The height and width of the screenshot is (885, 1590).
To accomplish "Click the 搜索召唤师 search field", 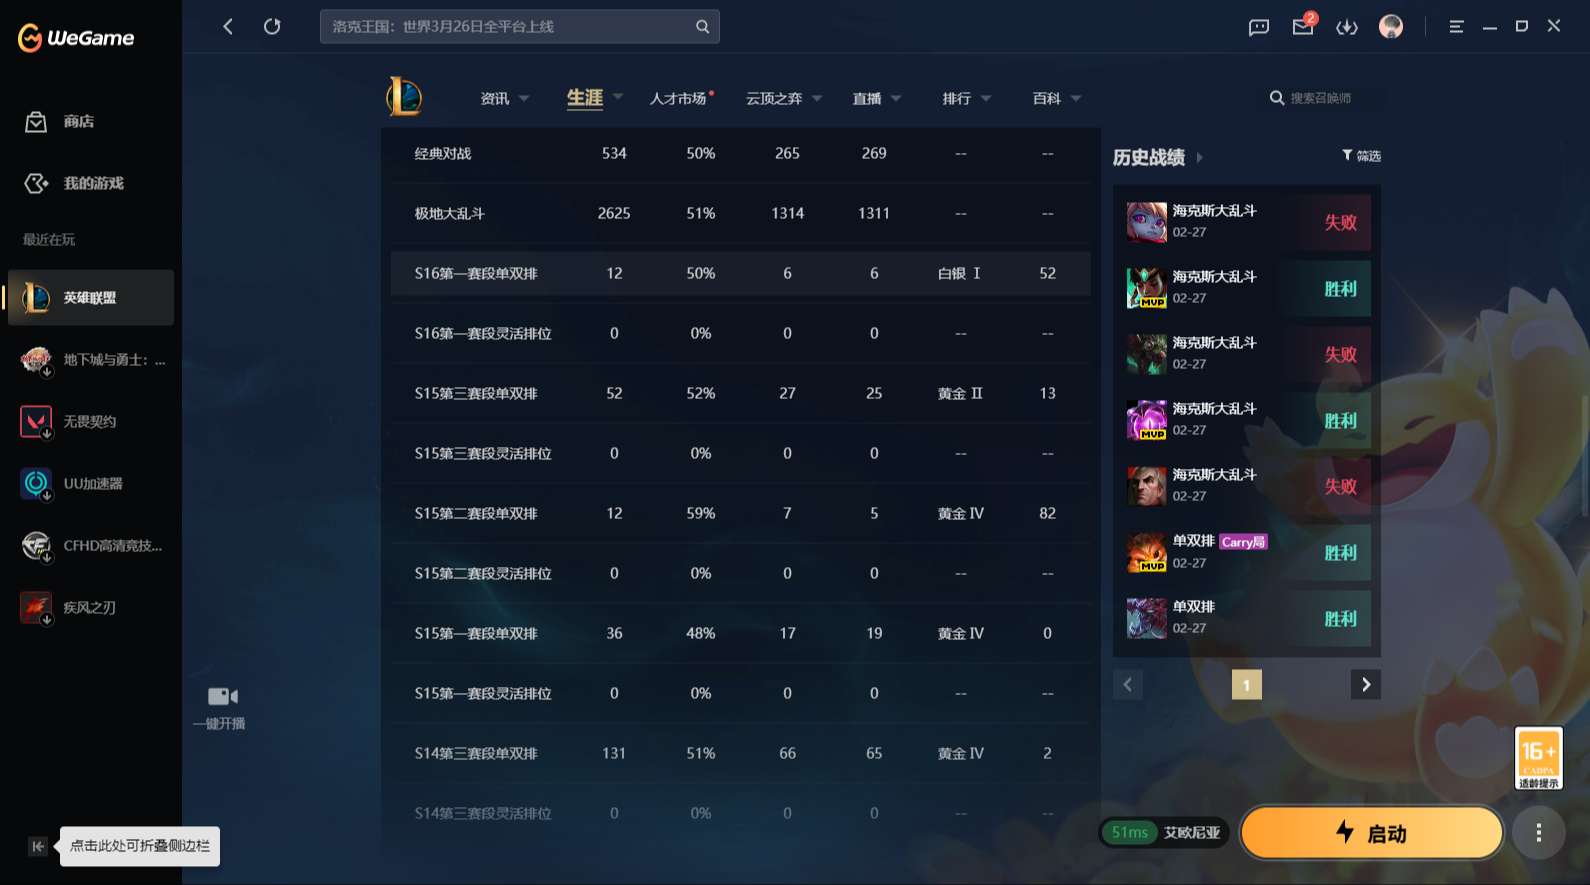I will tap(1320, 98).
